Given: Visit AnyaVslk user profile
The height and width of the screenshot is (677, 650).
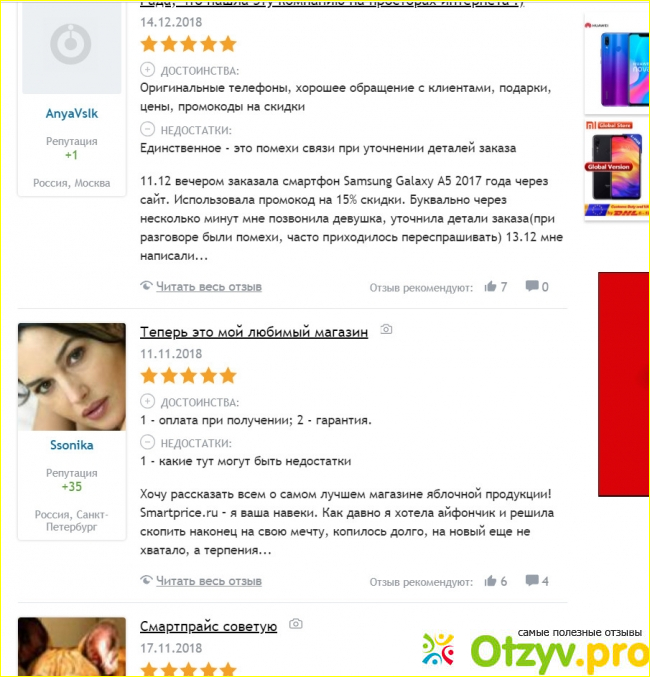Looking at the screenshot, I should [x=72, y=114].
